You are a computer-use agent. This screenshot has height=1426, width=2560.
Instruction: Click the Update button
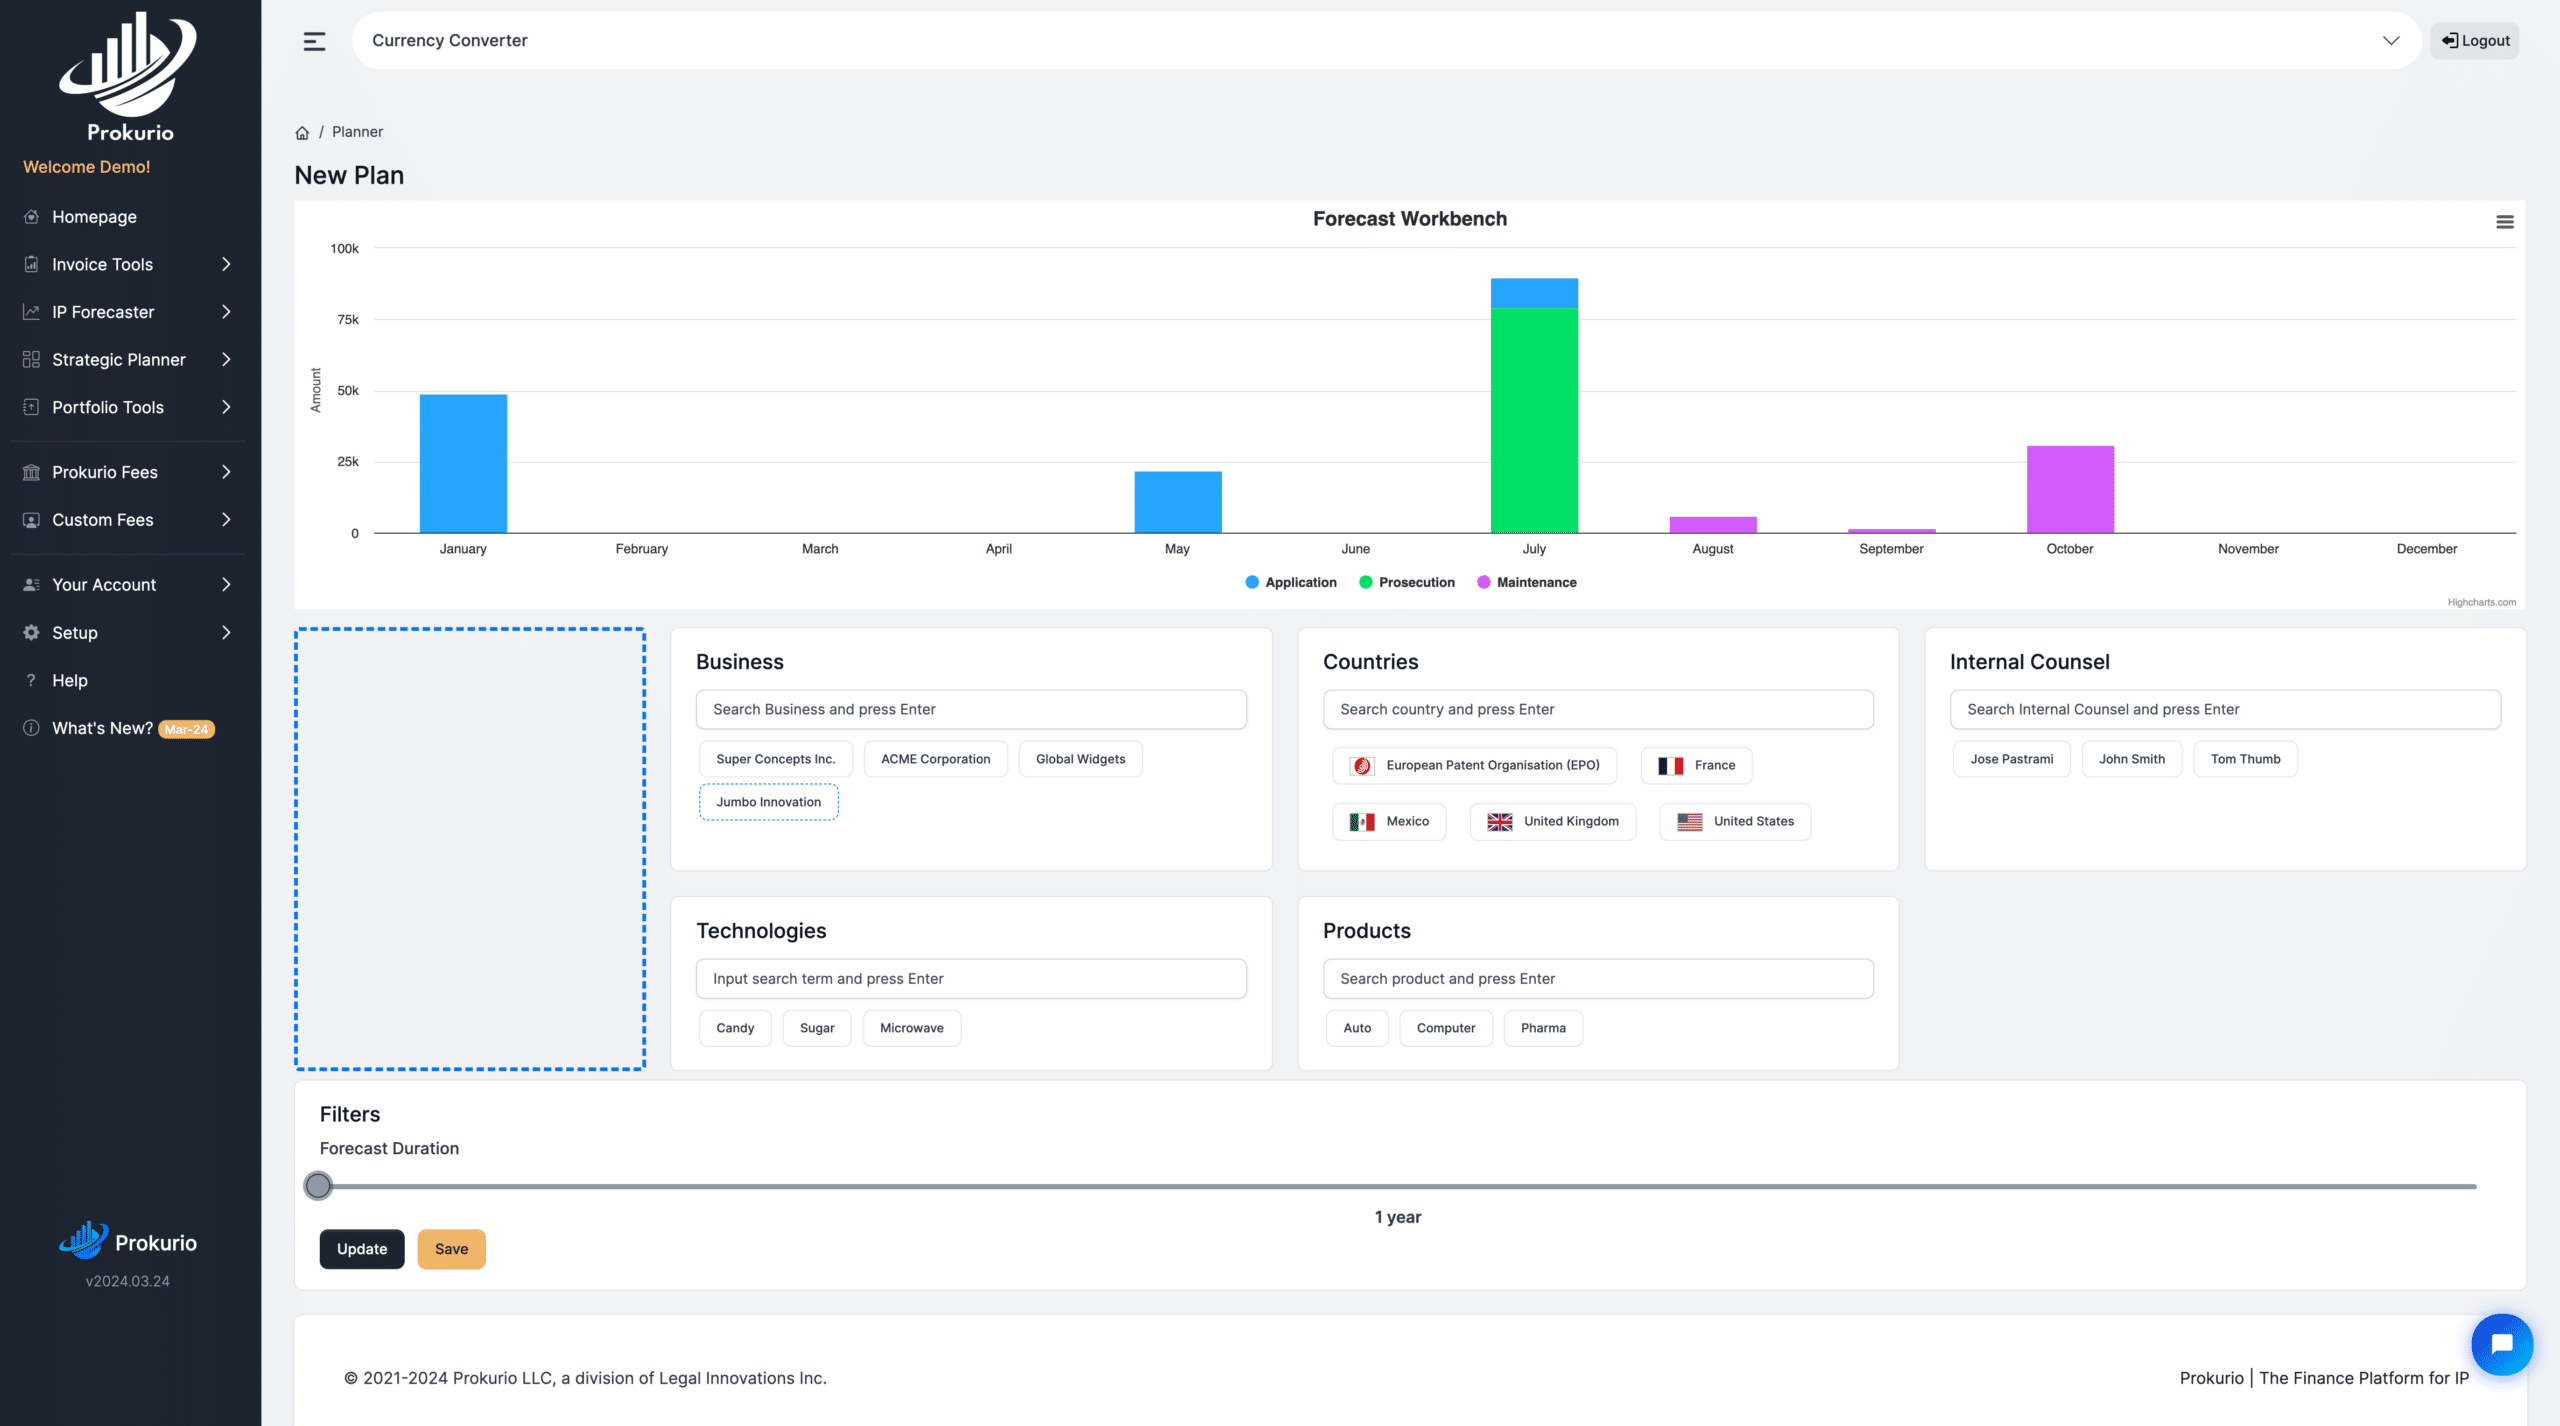pos(362,1249)
